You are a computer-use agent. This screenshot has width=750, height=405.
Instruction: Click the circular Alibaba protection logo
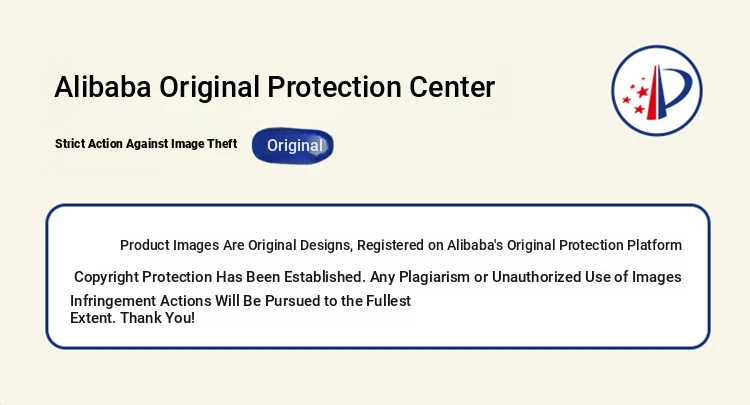[x=657, y=90]
